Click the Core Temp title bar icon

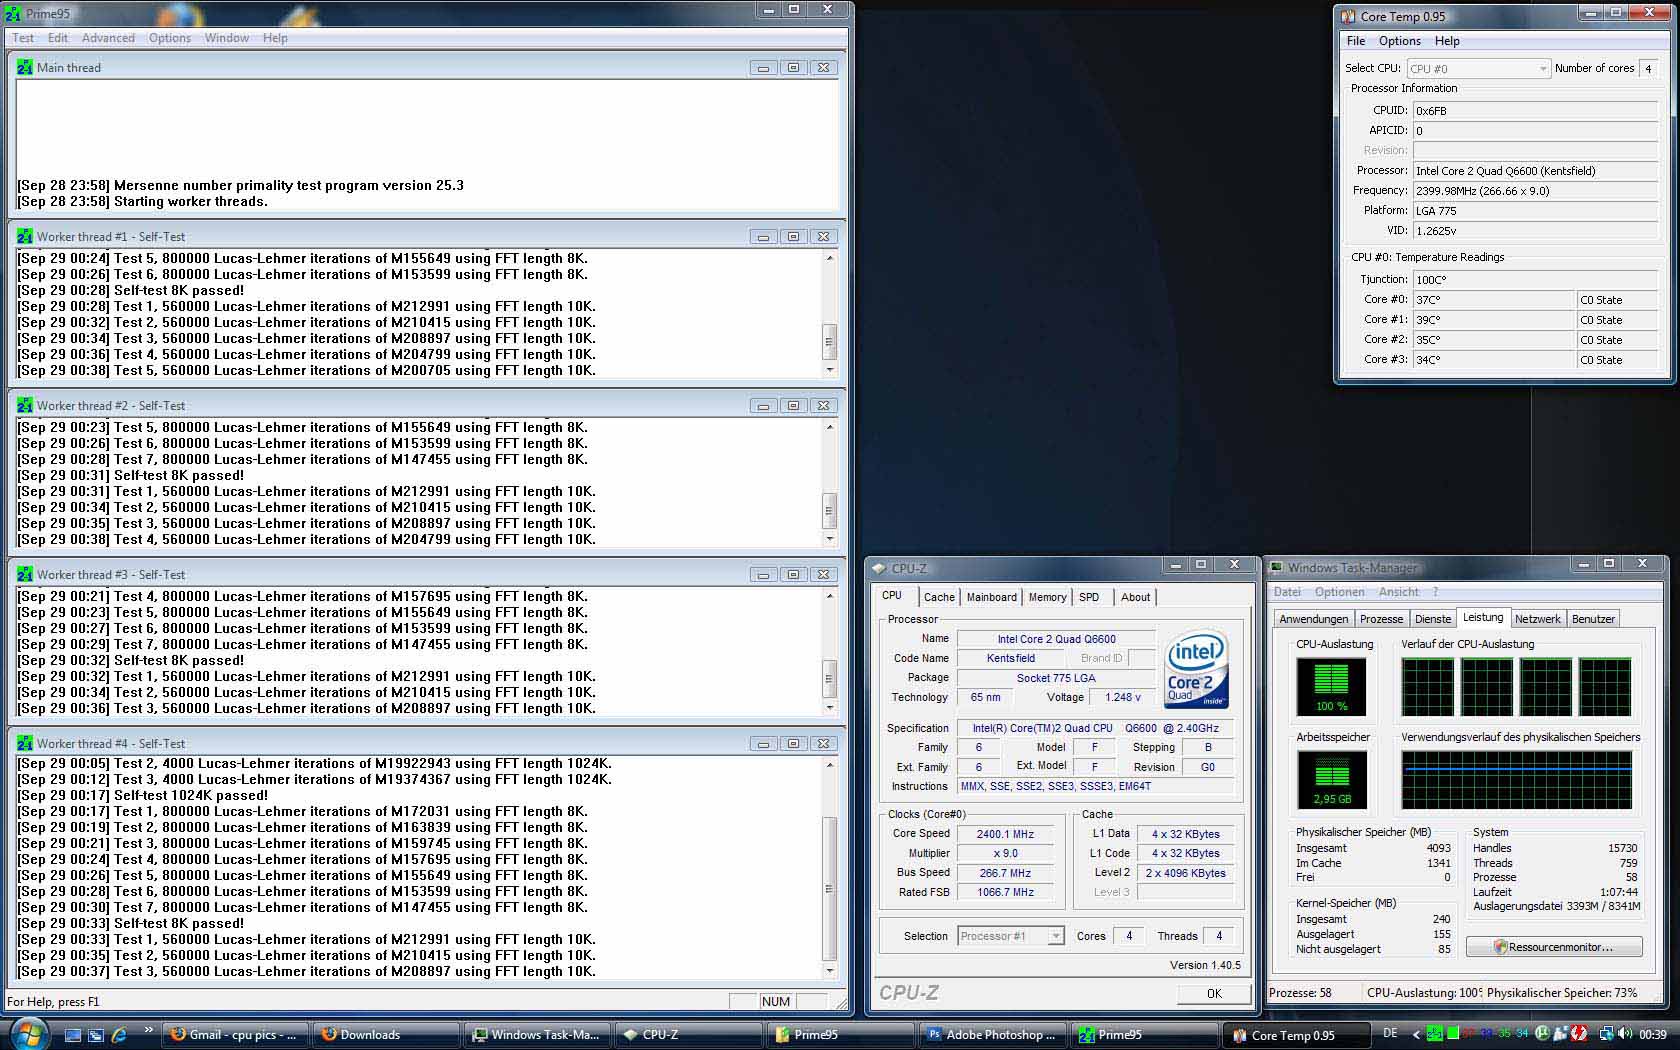coord(1348,16)
